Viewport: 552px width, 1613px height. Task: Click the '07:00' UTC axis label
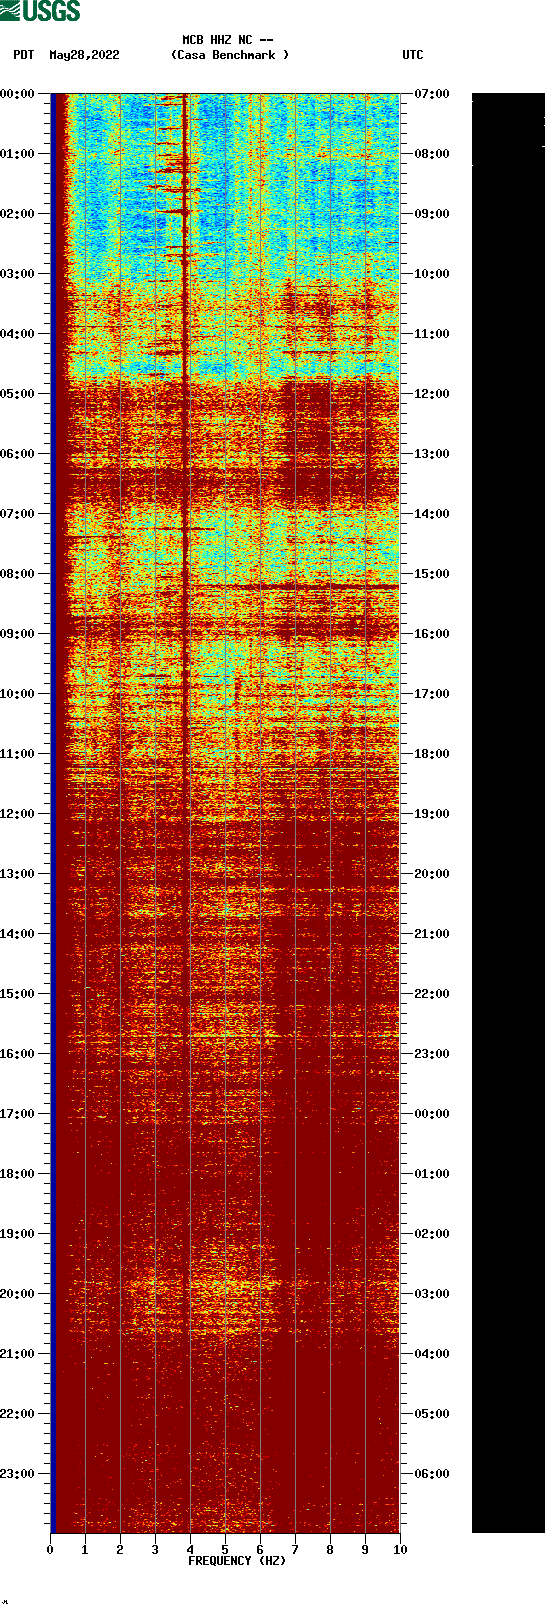[432, 94]
